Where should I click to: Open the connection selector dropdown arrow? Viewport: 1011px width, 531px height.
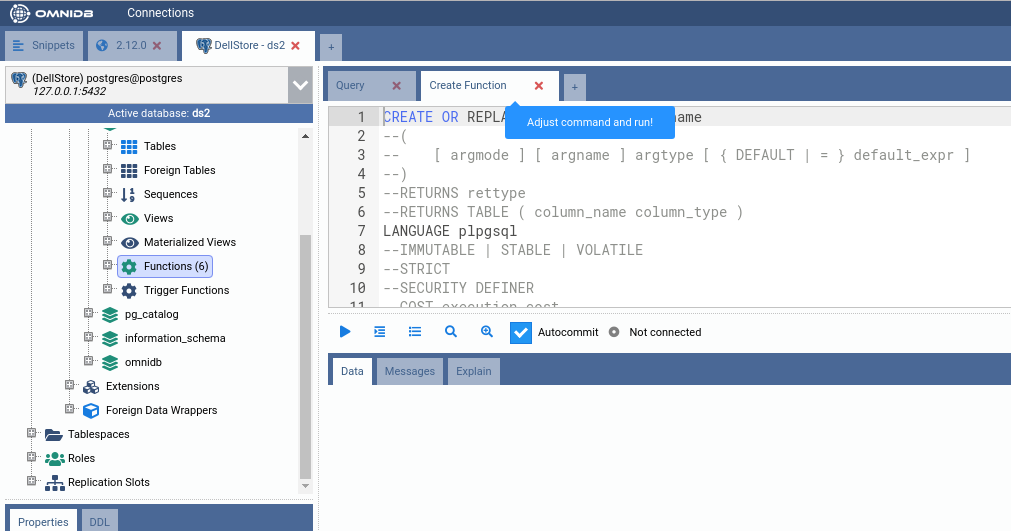[x=300, y=85]
